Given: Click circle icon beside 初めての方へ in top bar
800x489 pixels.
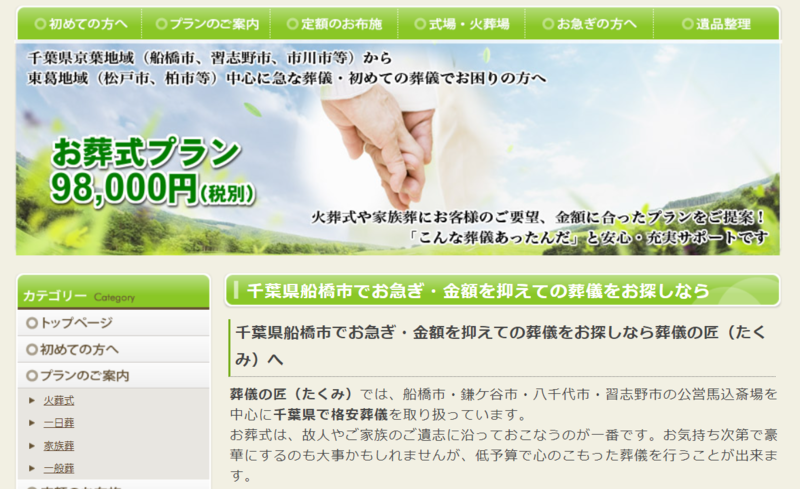Looking at the screenshot, I should pyautogui.click(x=40, y=23).
